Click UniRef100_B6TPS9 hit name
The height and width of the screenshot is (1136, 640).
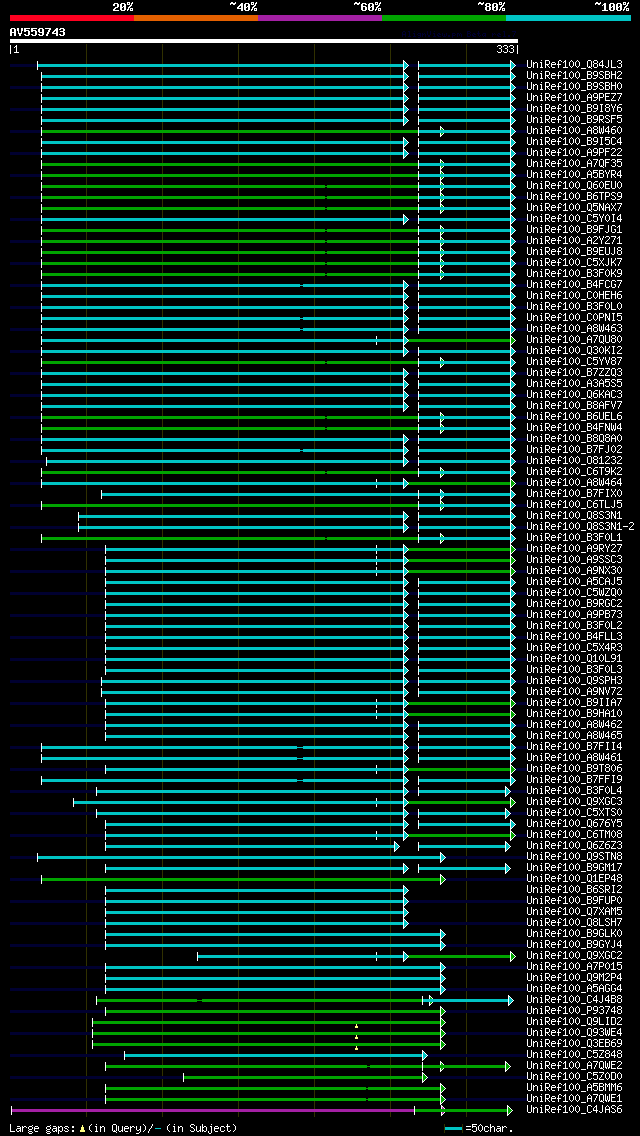(x=574, y=196)
